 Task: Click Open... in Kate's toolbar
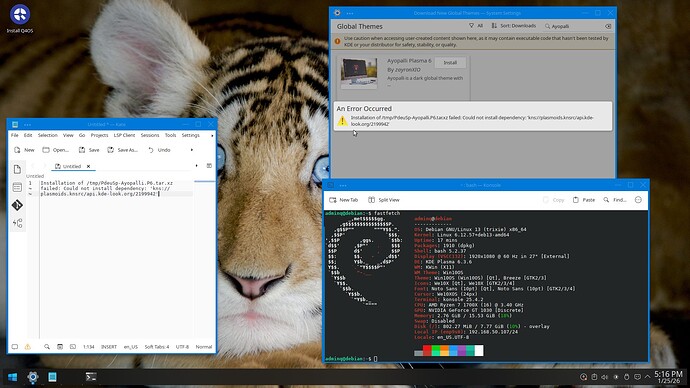pyautogui.click(x=55, y=150)
